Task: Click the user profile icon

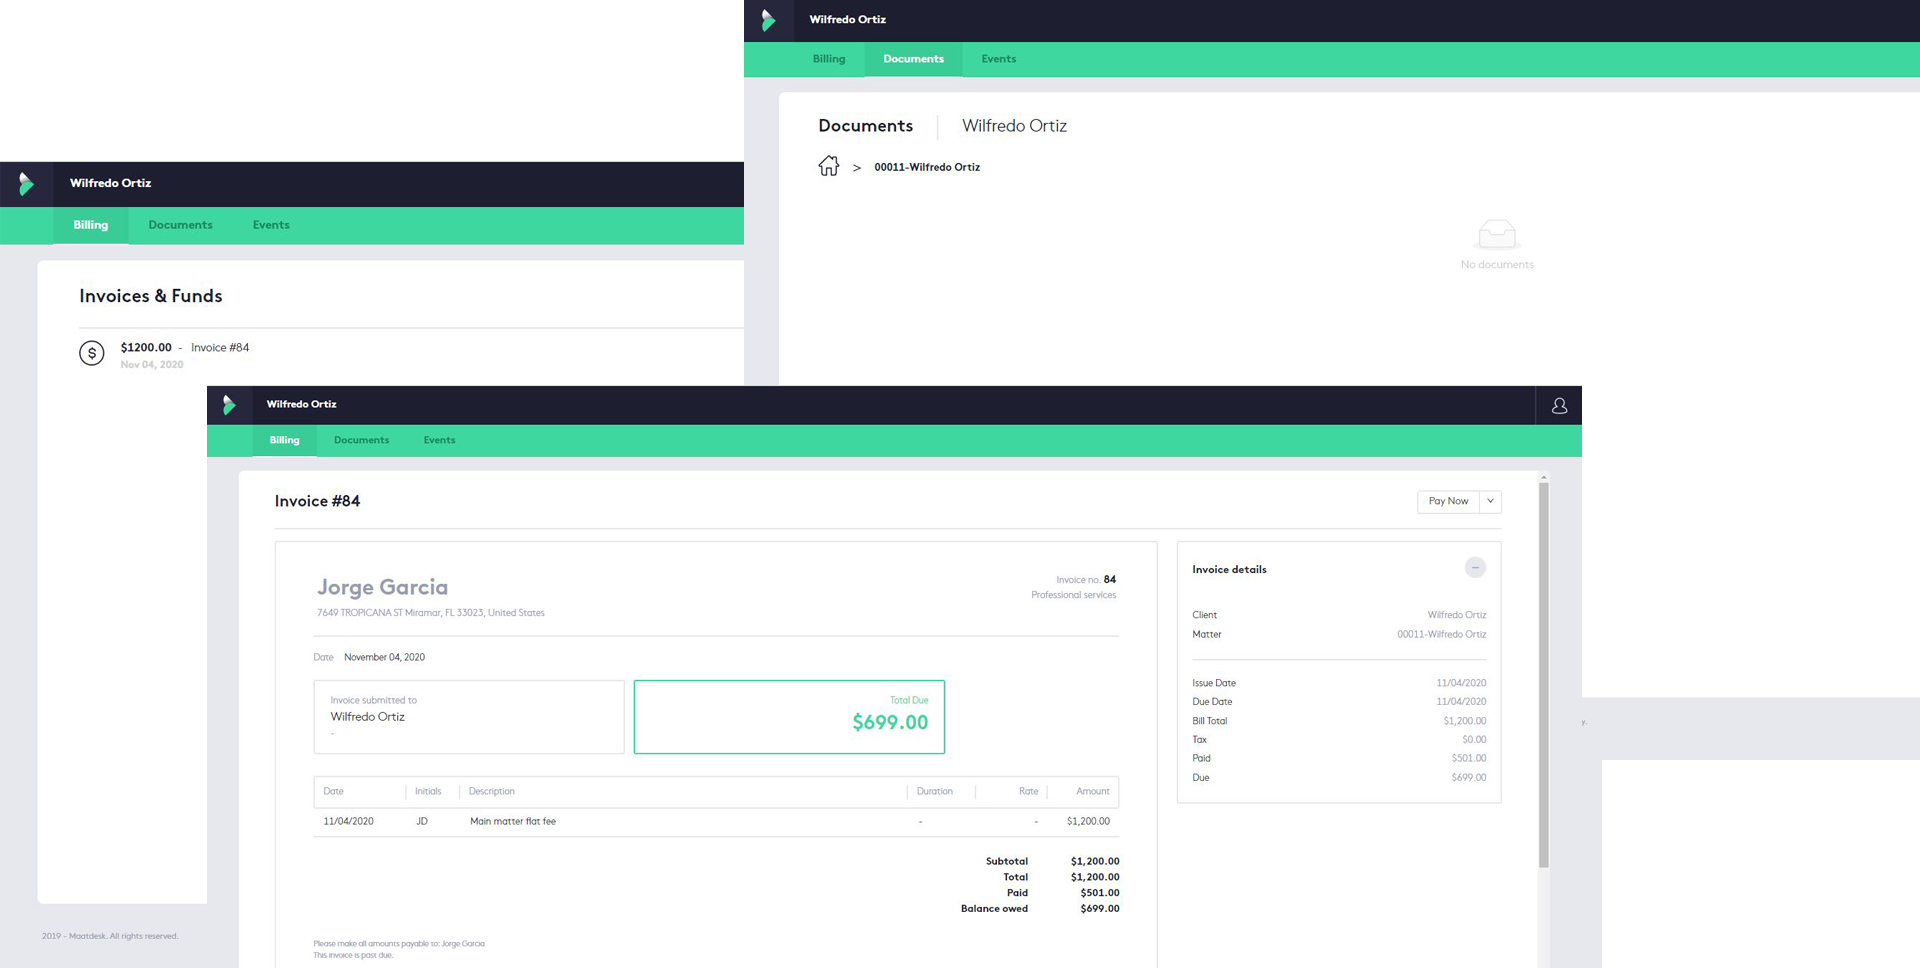Action: coord(1558,406)
